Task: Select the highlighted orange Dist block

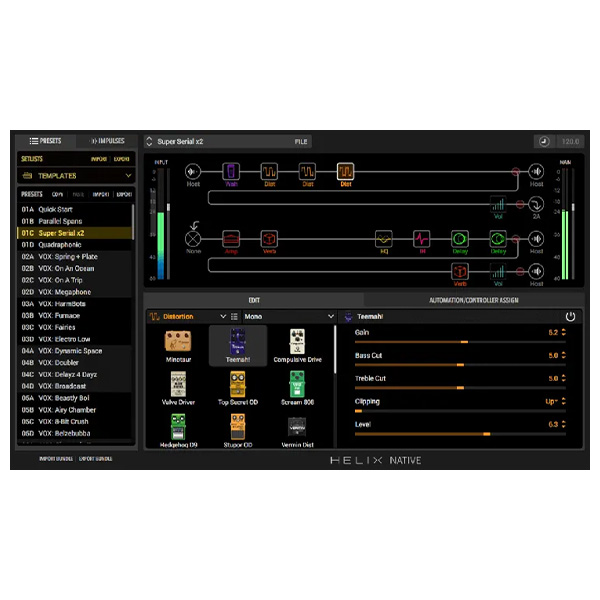Action: pos(346,171)
